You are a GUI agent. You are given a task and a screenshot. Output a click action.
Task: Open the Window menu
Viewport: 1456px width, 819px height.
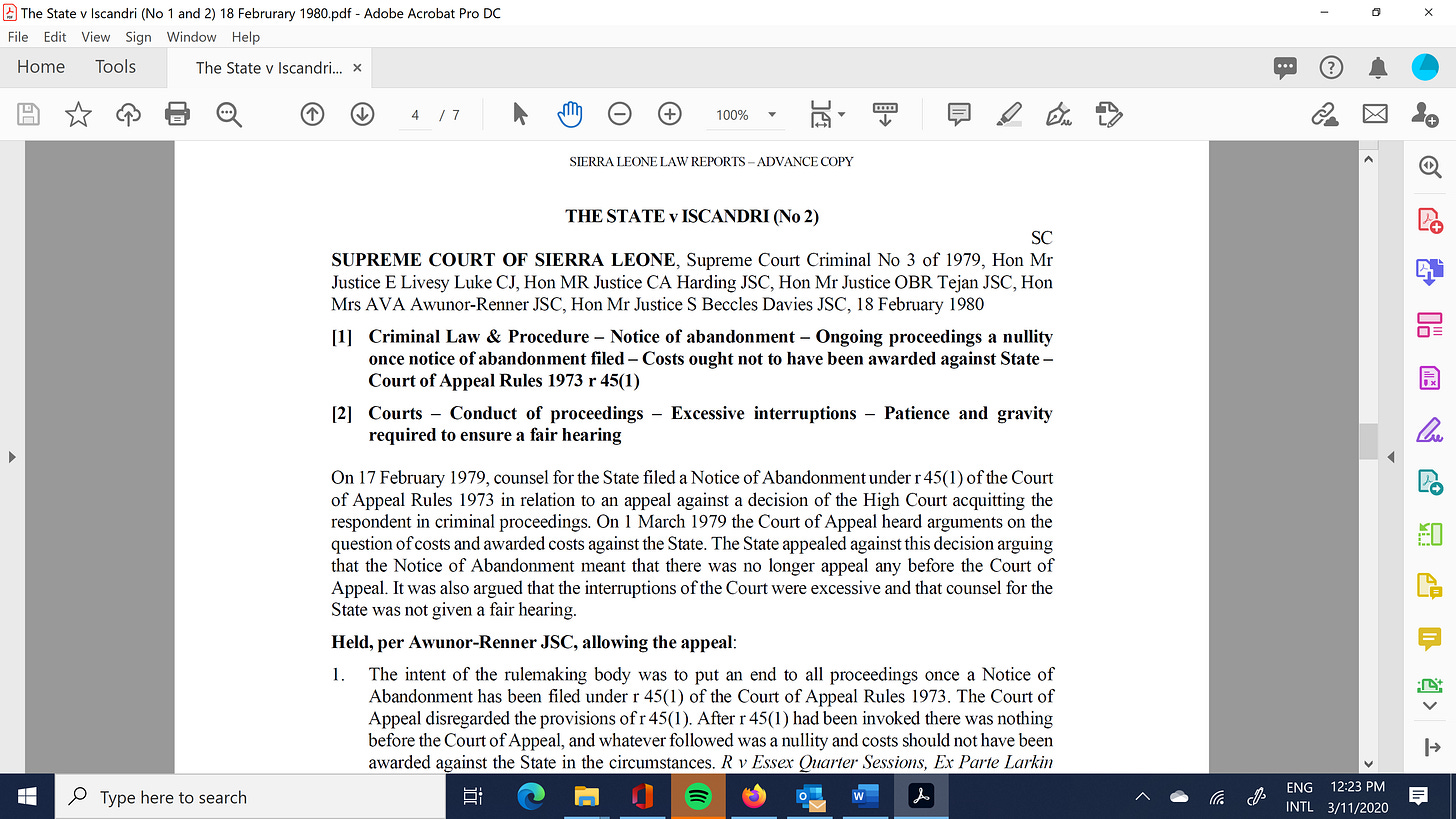191,37
